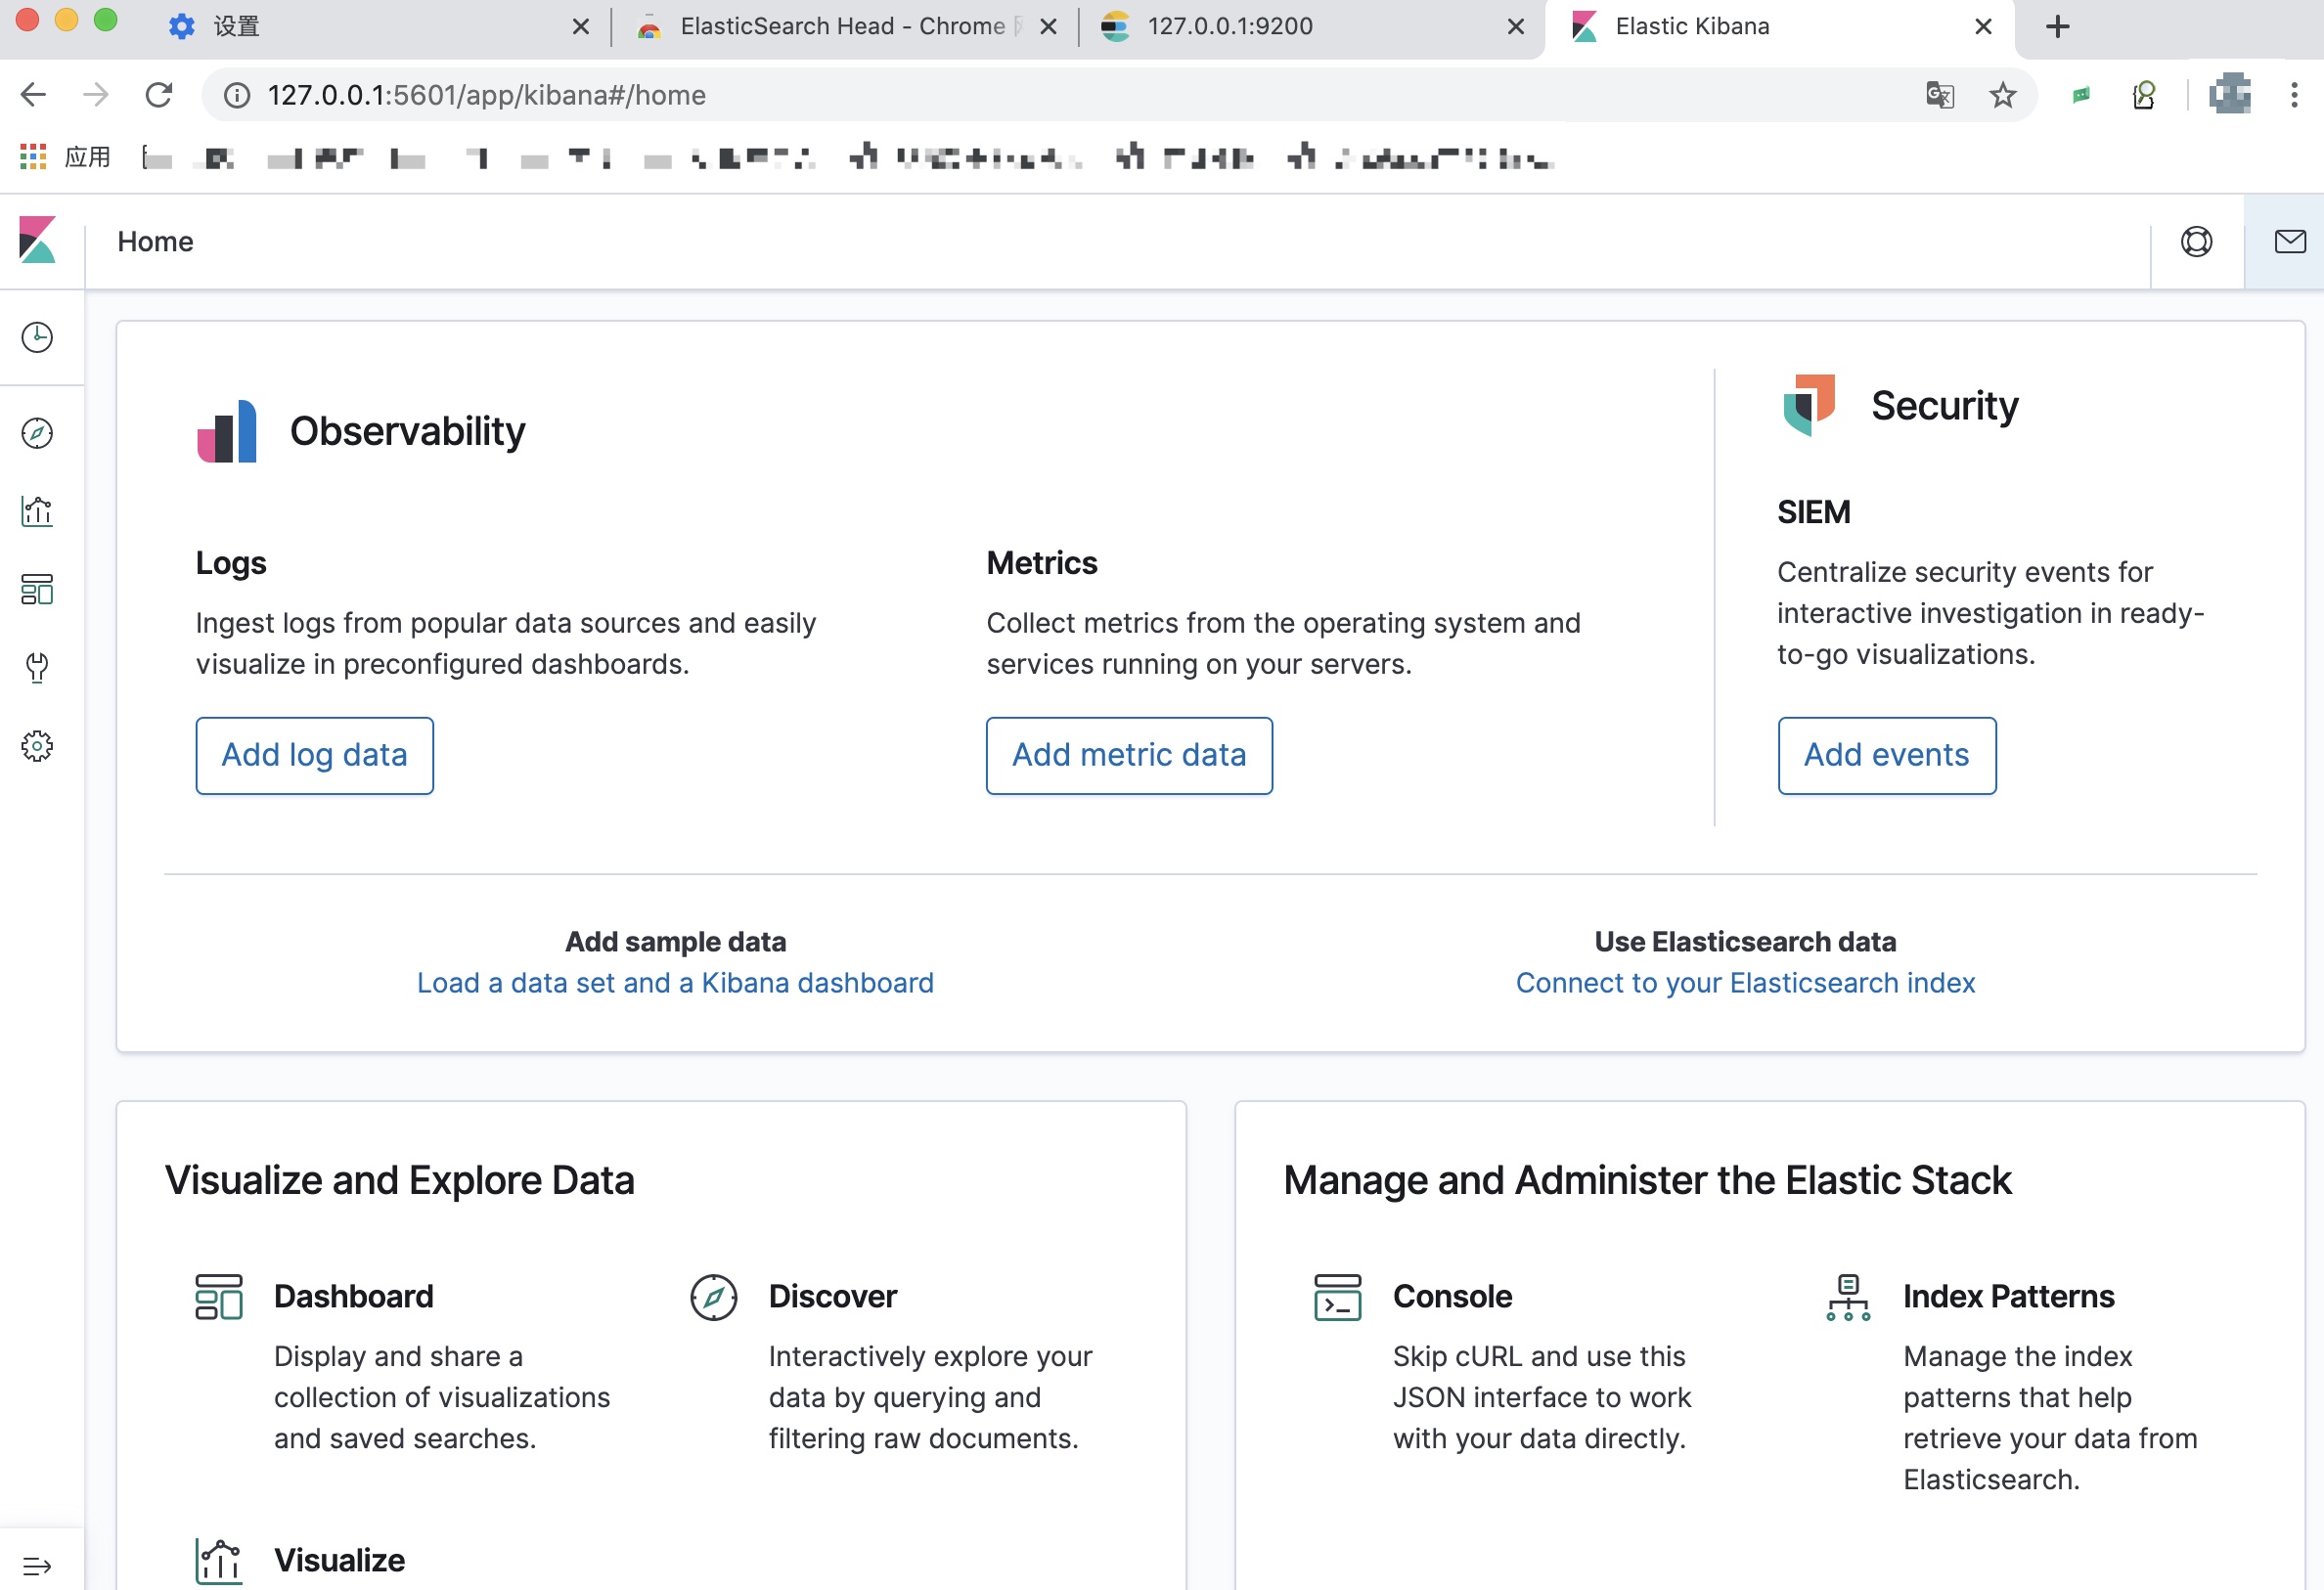Click the Metrics heading
2324x1590 pixels.
(x=1042, y=563)
